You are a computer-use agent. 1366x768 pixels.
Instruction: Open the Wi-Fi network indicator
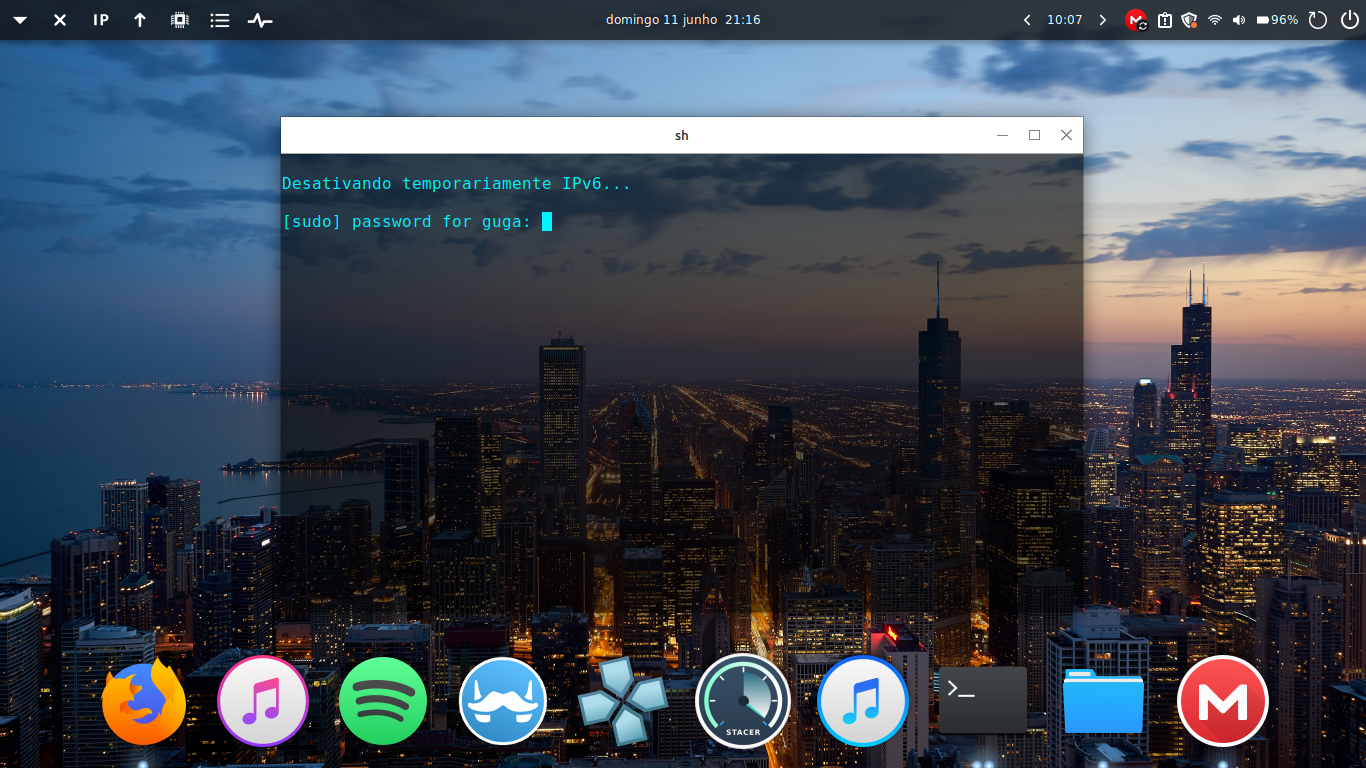[1215, 20]
